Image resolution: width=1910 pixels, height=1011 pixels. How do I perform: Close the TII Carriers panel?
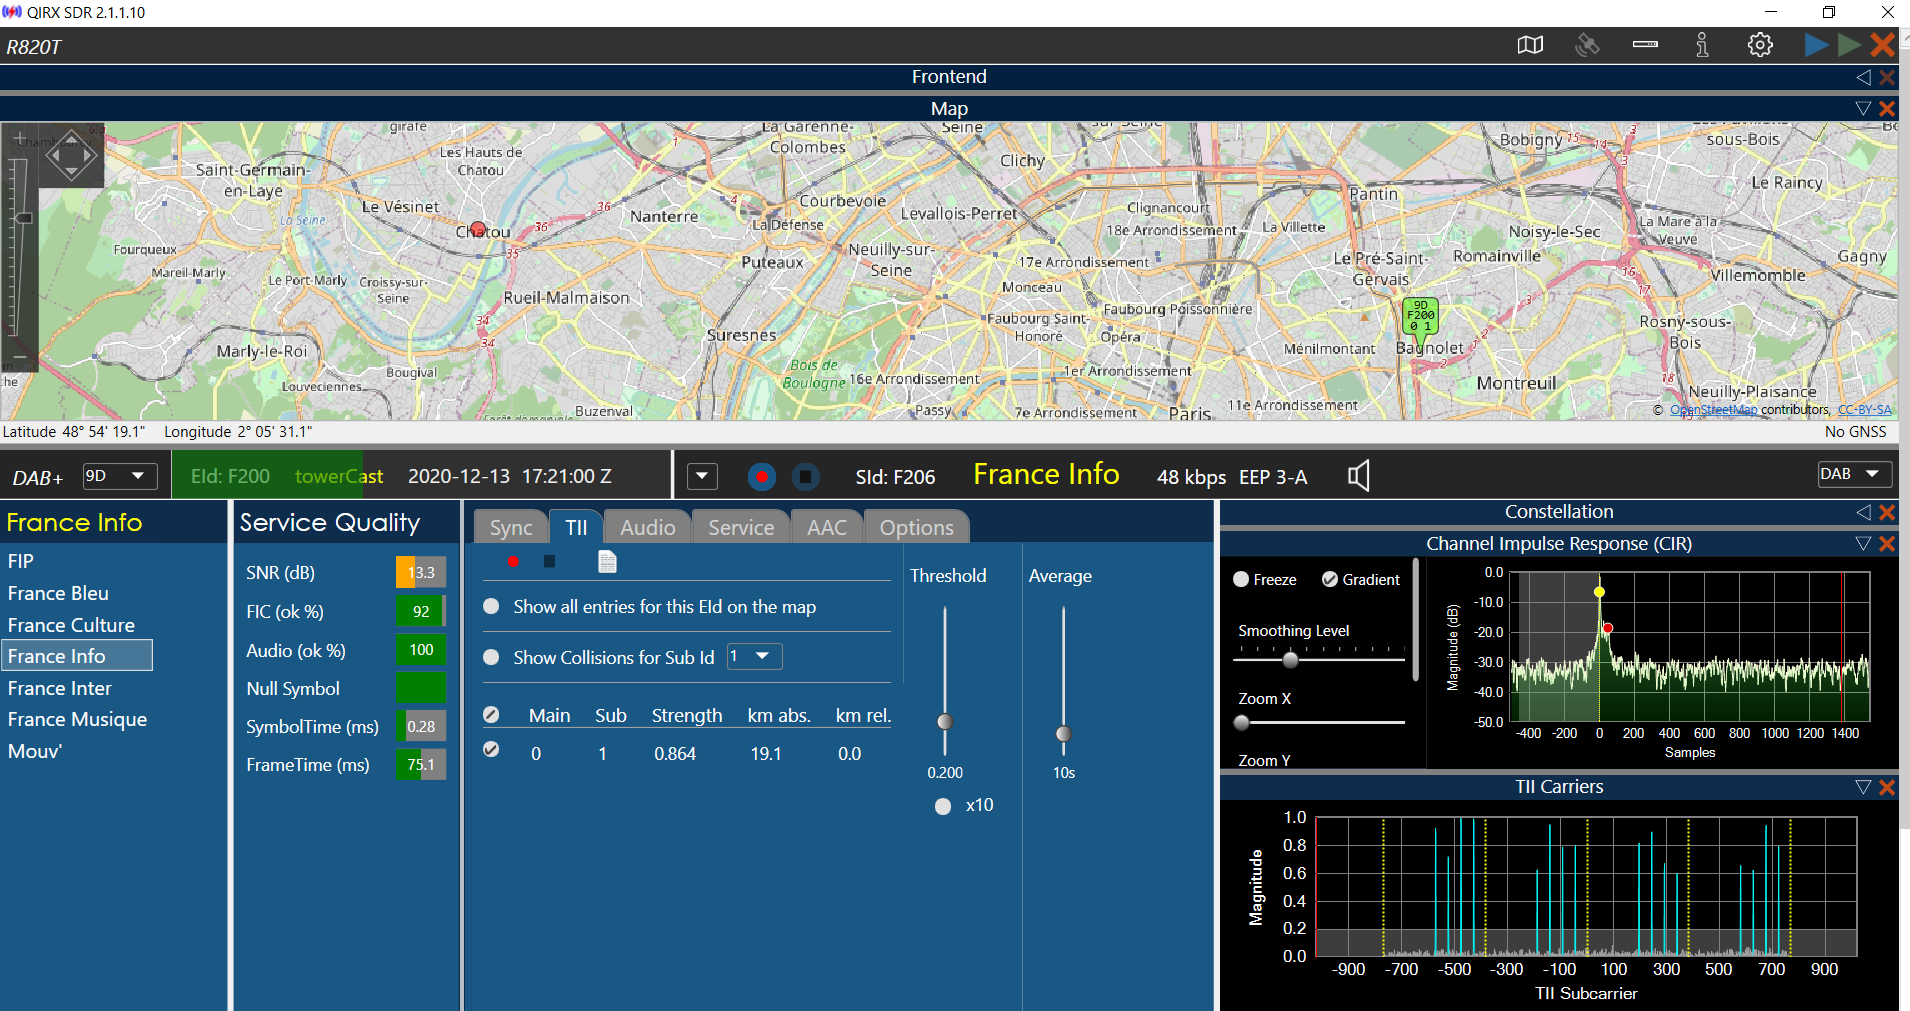pos(1887,787)
